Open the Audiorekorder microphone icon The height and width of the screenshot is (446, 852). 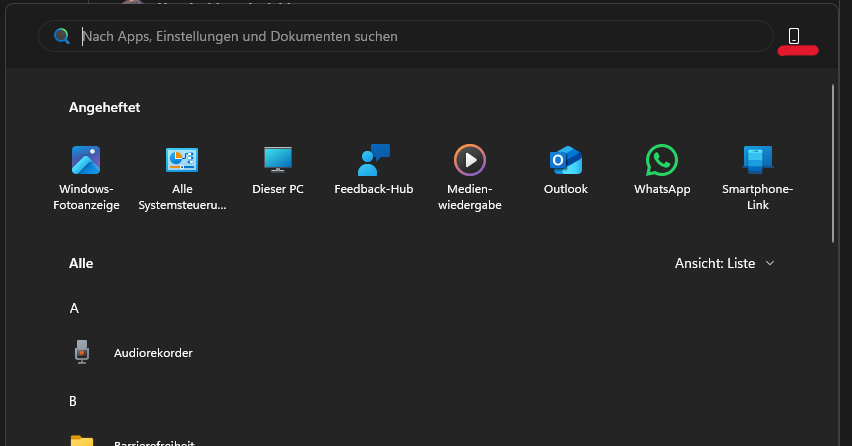[82, 352]
